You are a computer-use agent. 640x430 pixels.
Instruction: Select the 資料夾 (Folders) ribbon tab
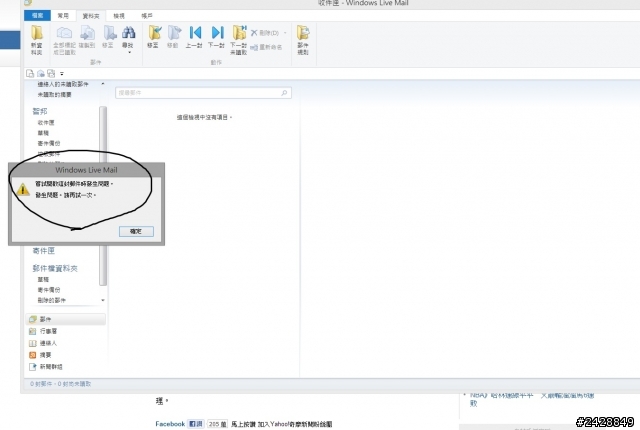pyautogui.click(x=91, y=16)
